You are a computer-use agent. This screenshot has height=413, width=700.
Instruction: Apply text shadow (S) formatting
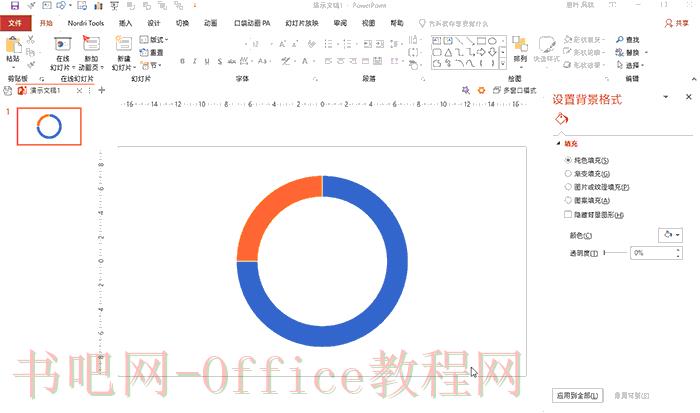[x=220, y=61]
